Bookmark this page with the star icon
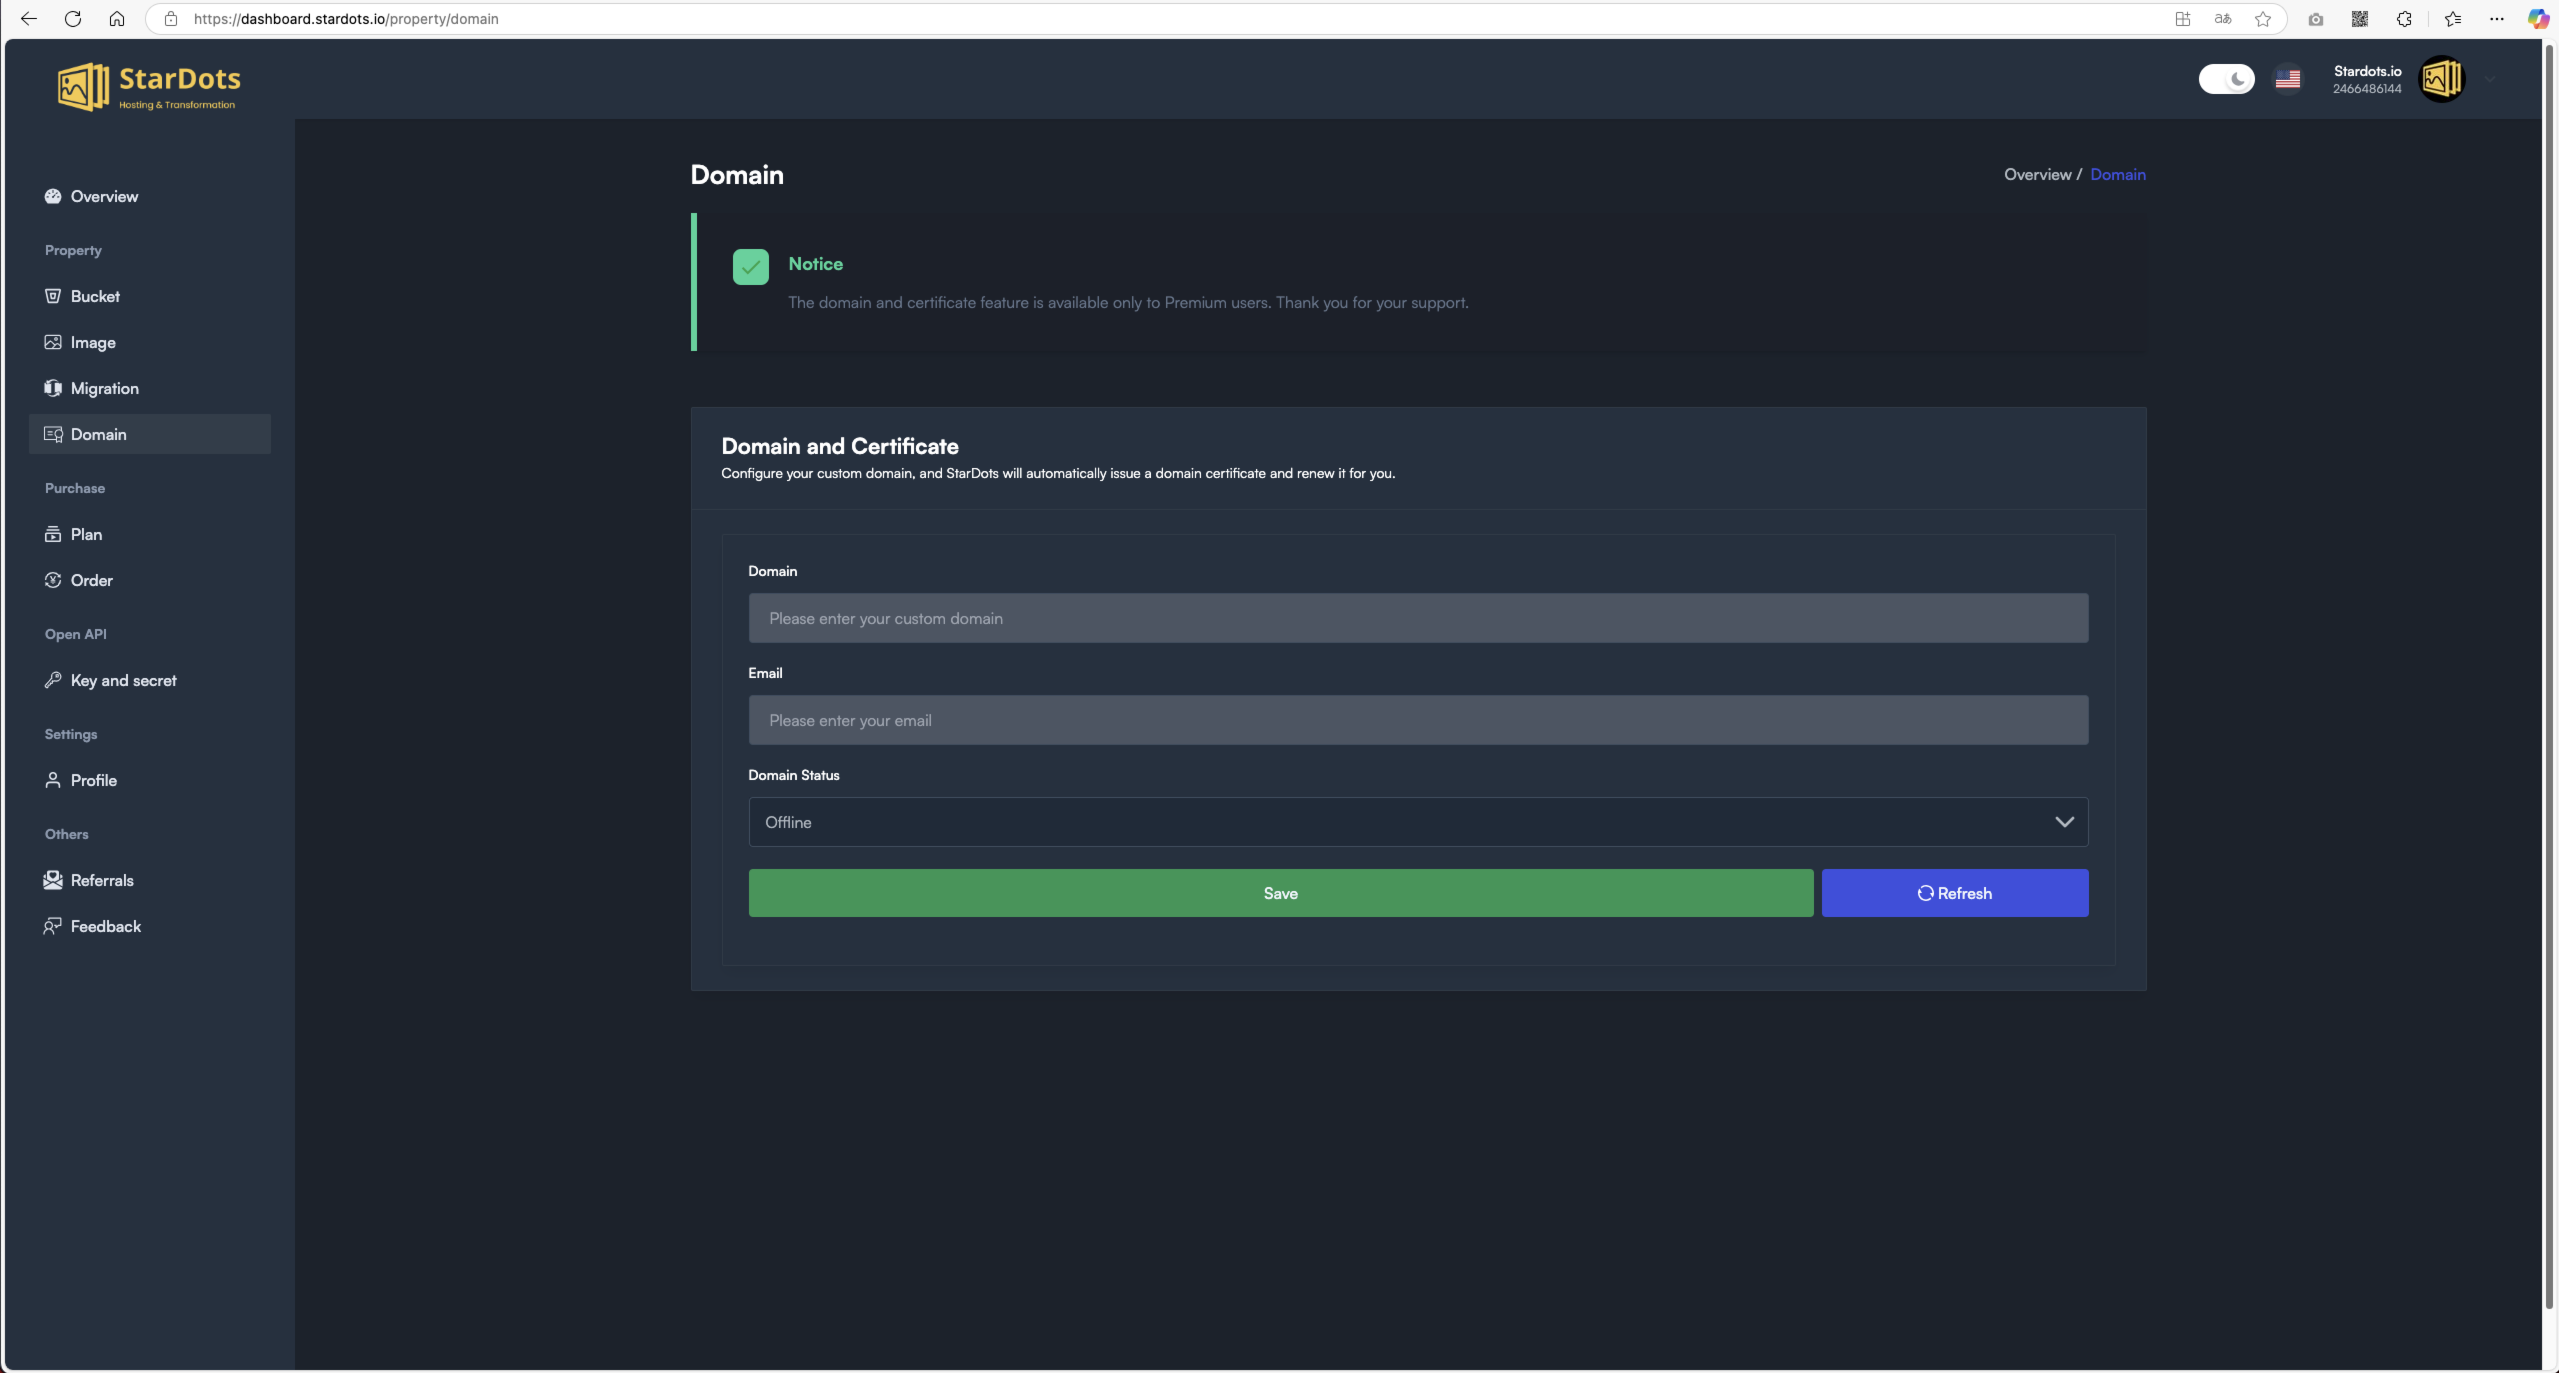2559x1373 pixels. click(x=2263, y=19)
